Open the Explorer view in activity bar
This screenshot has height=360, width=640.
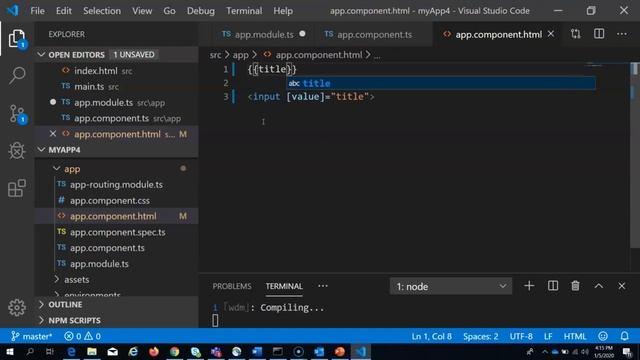pos(17,38)
